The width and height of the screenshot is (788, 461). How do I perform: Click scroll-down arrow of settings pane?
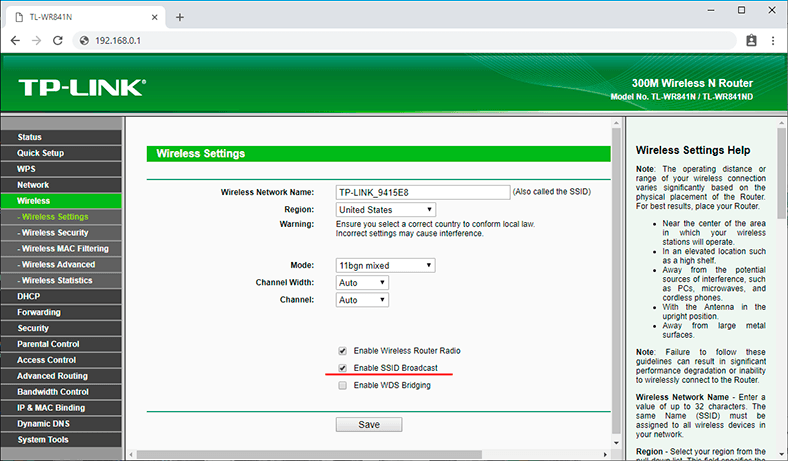(x=616, y=443)
